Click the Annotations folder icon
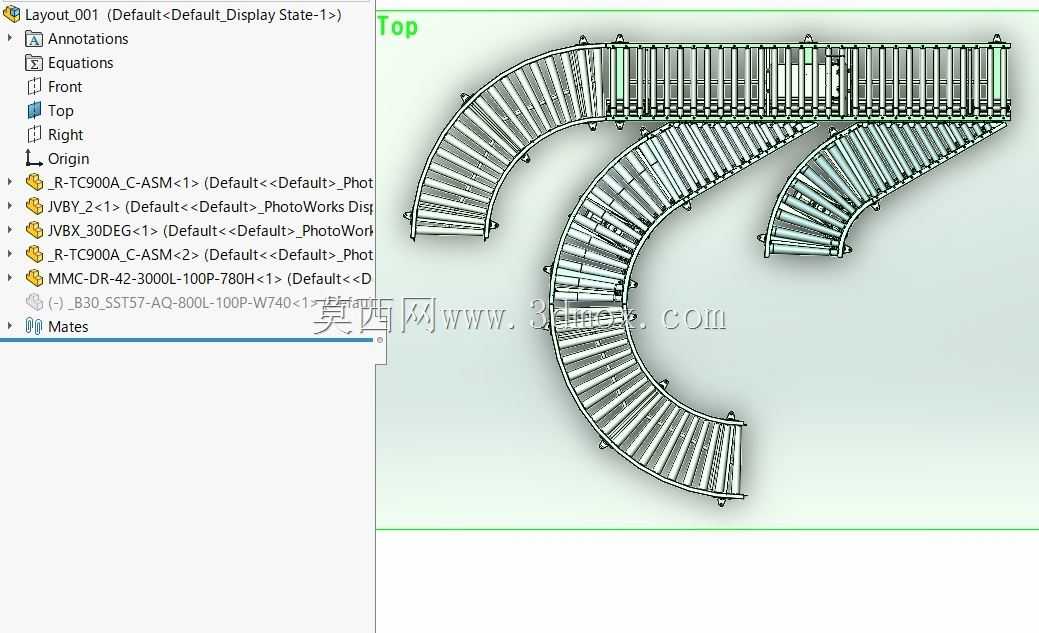 tap(34, 39)
